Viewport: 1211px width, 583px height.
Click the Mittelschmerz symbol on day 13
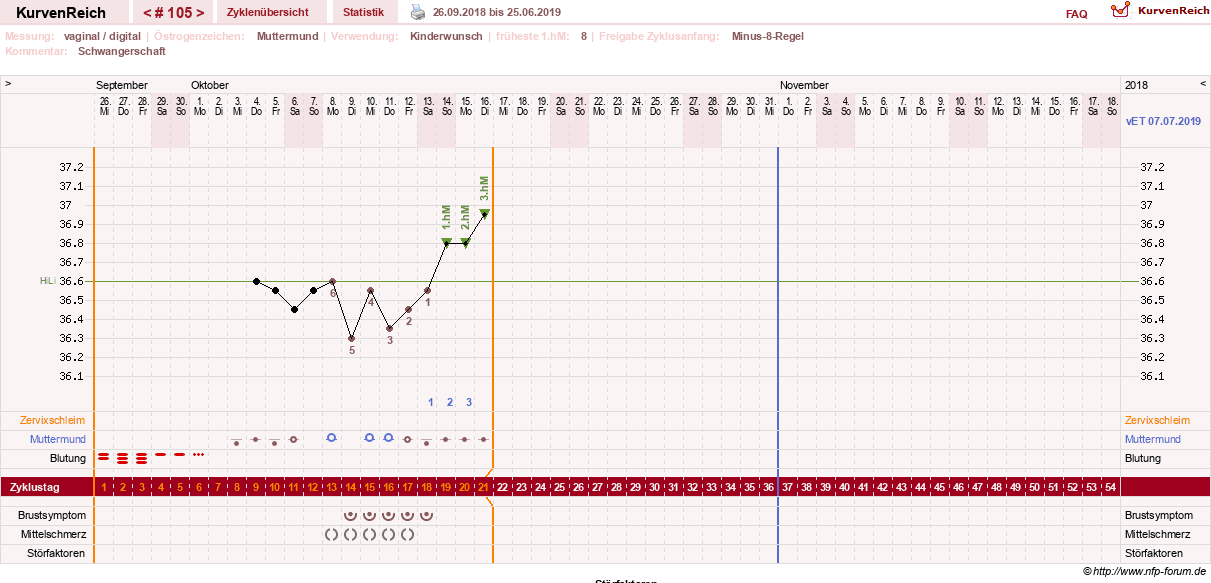(331, 534)
